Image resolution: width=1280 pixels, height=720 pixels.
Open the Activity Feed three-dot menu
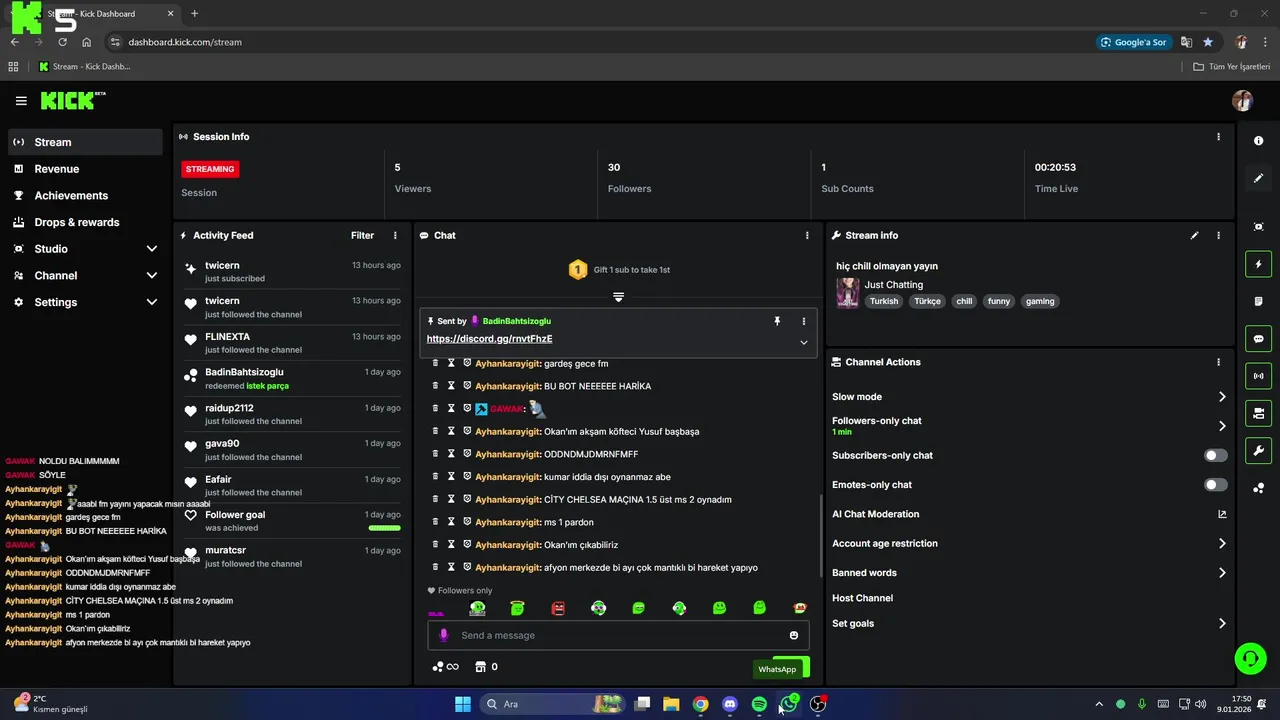[395, 236]
